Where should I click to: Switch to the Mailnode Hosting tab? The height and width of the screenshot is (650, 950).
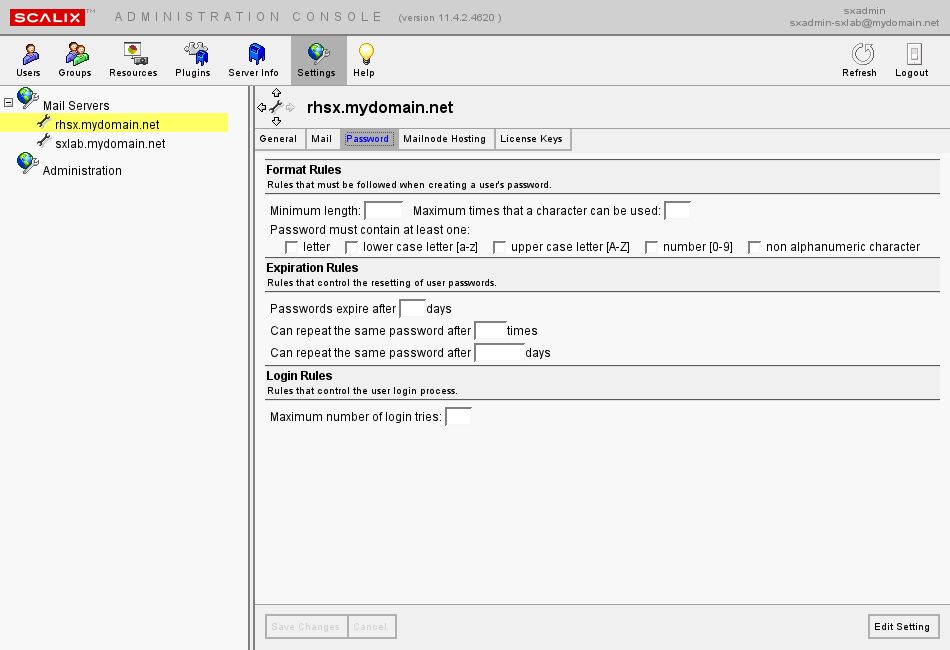(x=444, y=139)
